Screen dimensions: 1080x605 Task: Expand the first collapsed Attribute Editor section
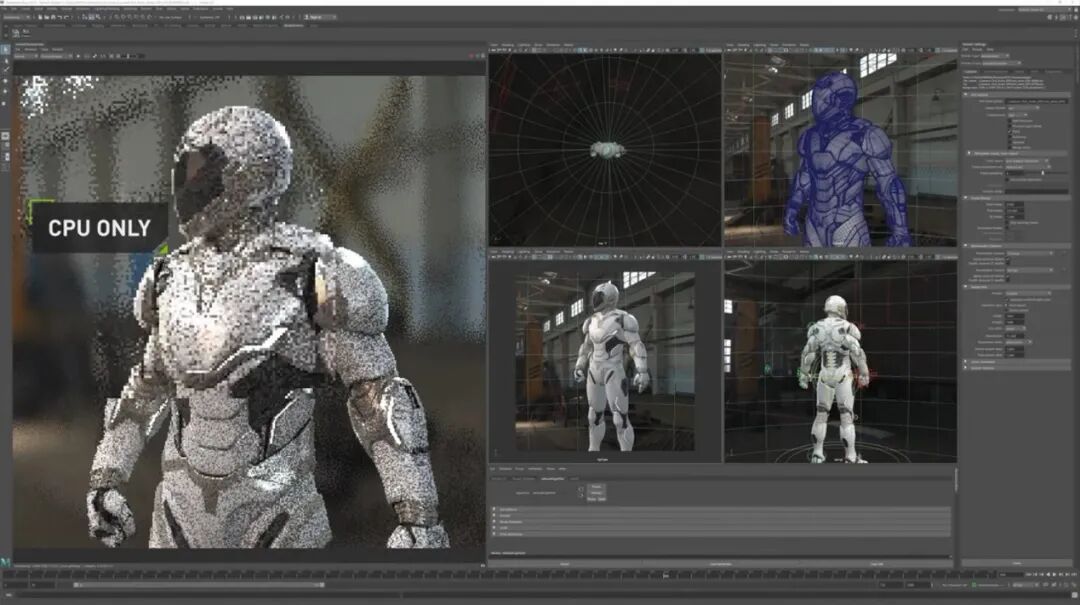(494, 509)
